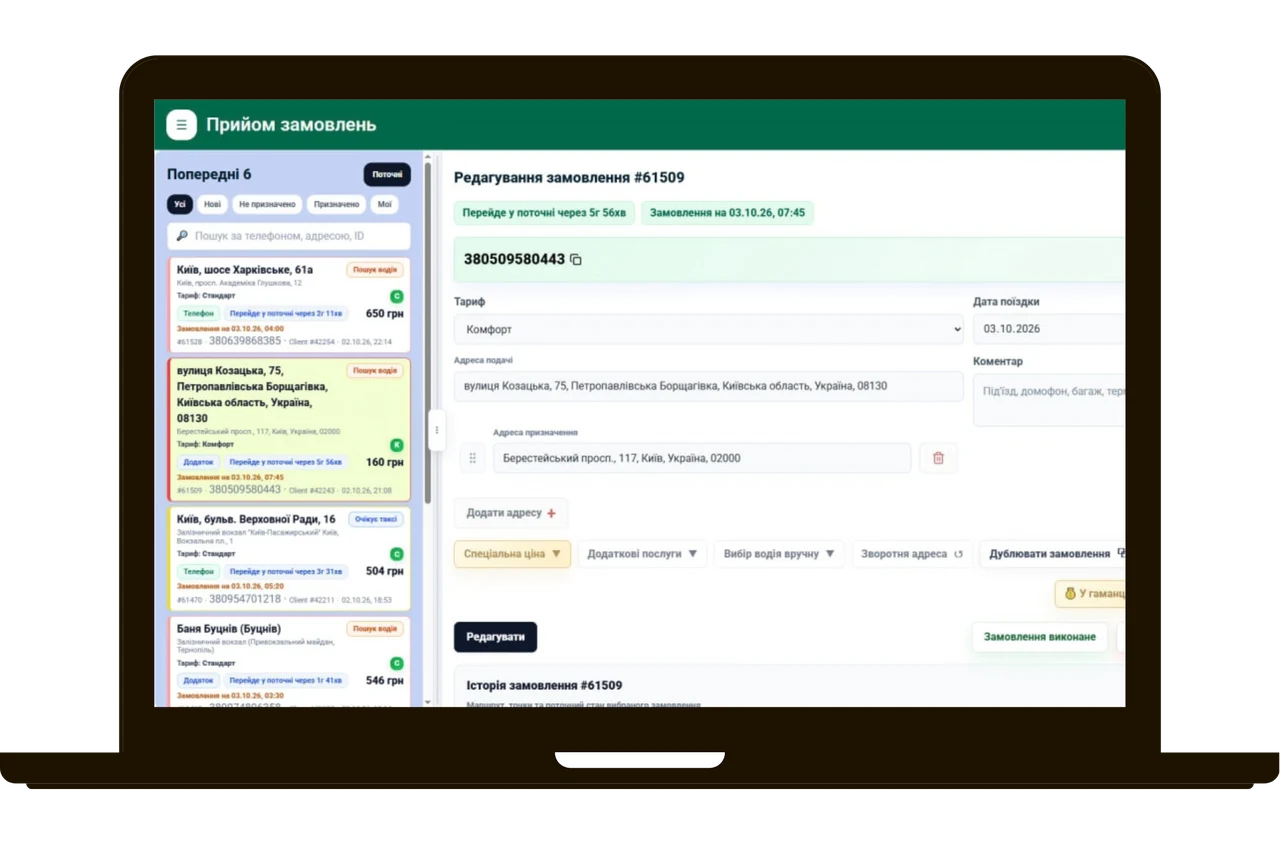
Task: Click the panel splitter handle between list and form
Action: [436, 430]
